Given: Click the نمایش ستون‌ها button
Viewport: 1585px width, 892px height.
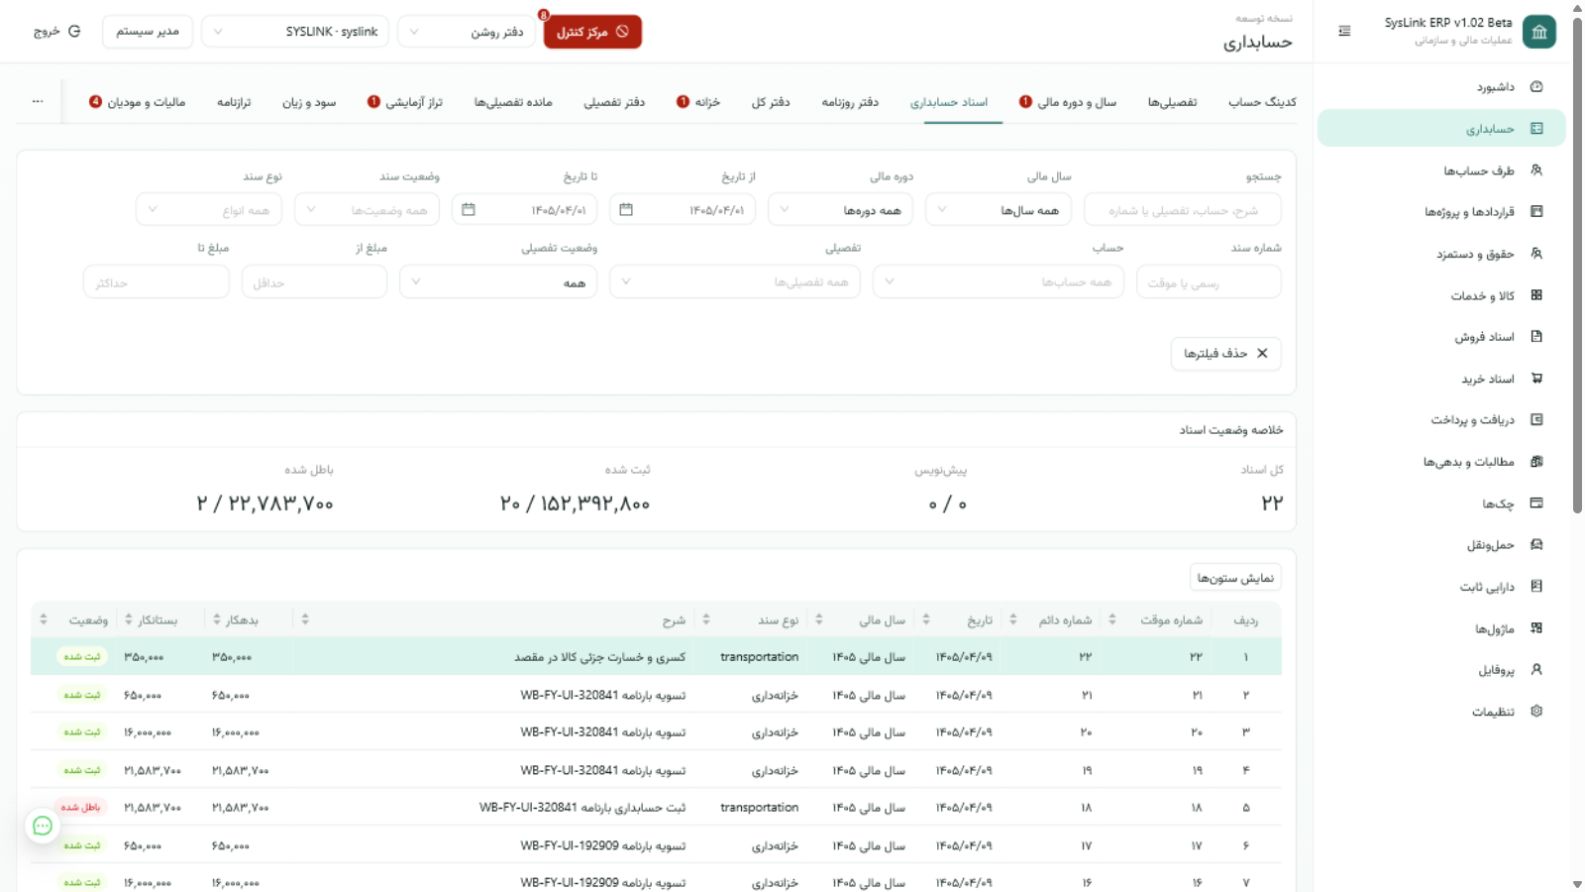Looking at the screenshot, I should [x=1235, y=577].
